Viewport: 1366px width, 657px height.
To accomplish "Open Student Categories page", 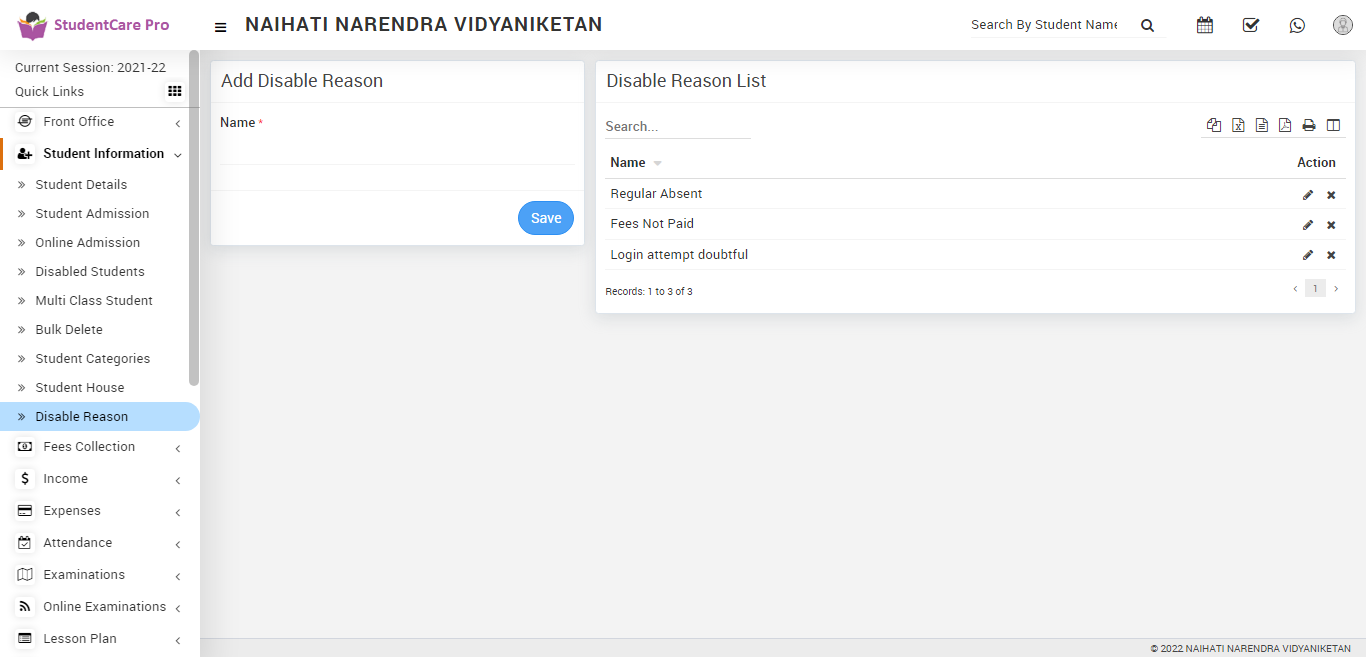I will [x=93, y=358].
